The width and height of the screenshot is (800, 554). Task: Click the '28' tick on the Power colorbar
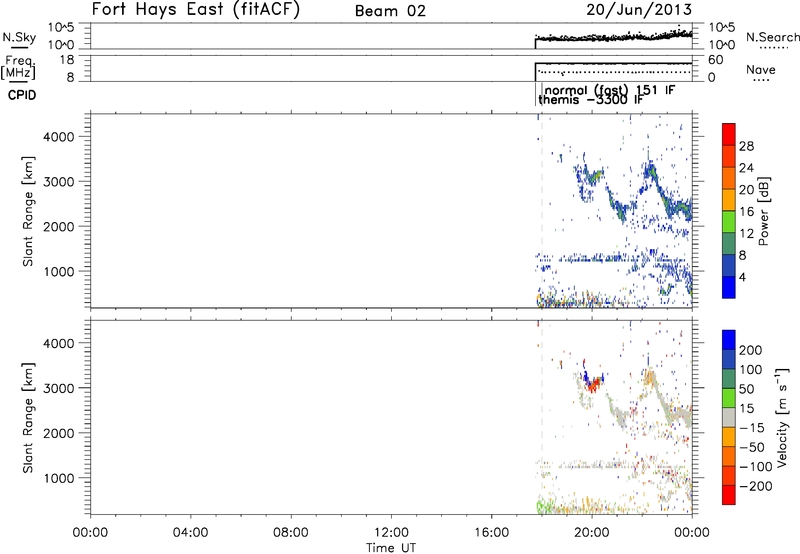pos(746,146)
